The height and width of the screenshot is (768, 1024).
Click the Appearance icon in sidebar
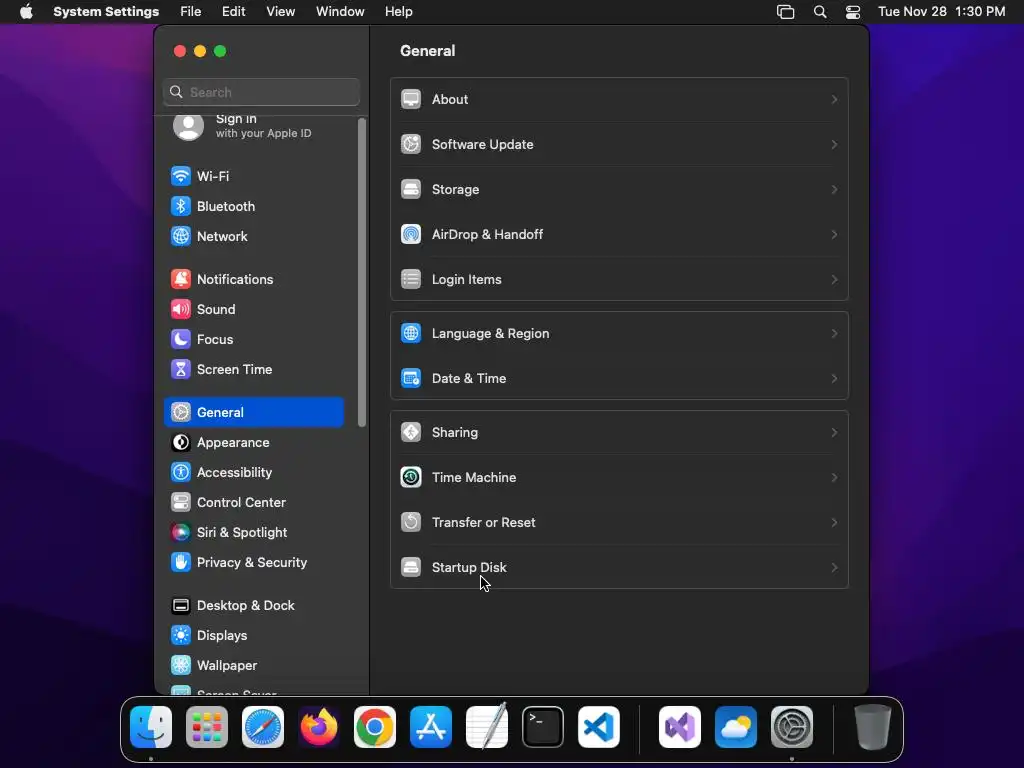click(x=181, y=443)
